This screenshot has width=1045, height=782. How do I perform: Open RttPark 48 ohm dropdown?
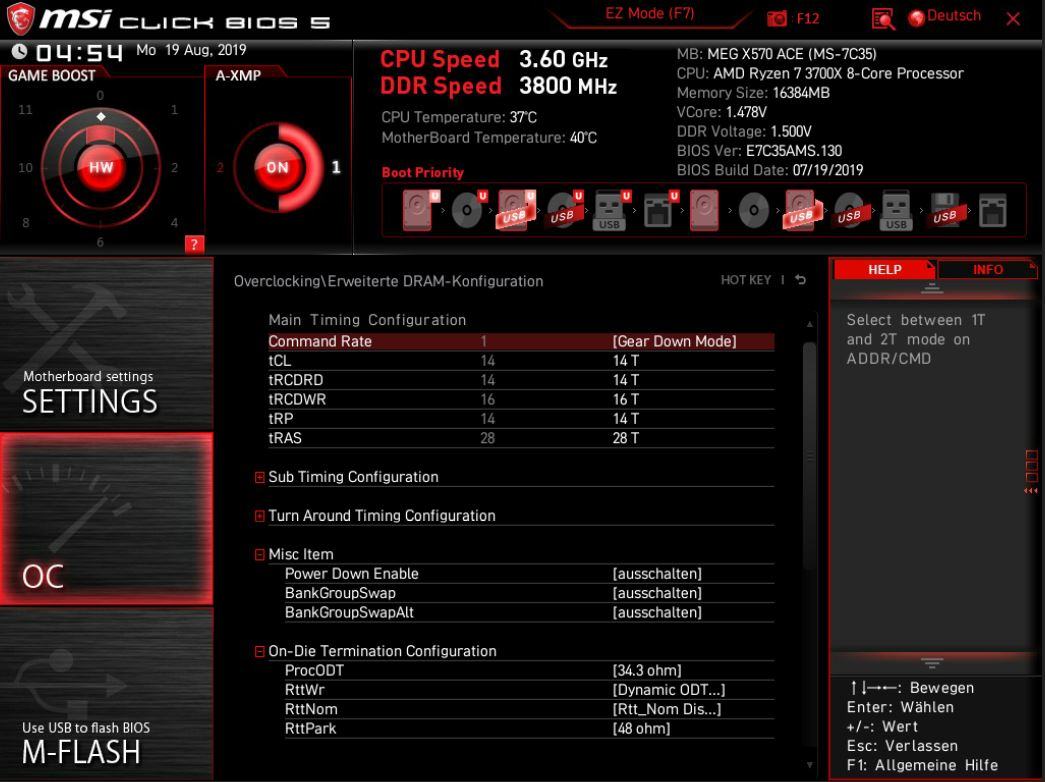[x=641, y=729]
